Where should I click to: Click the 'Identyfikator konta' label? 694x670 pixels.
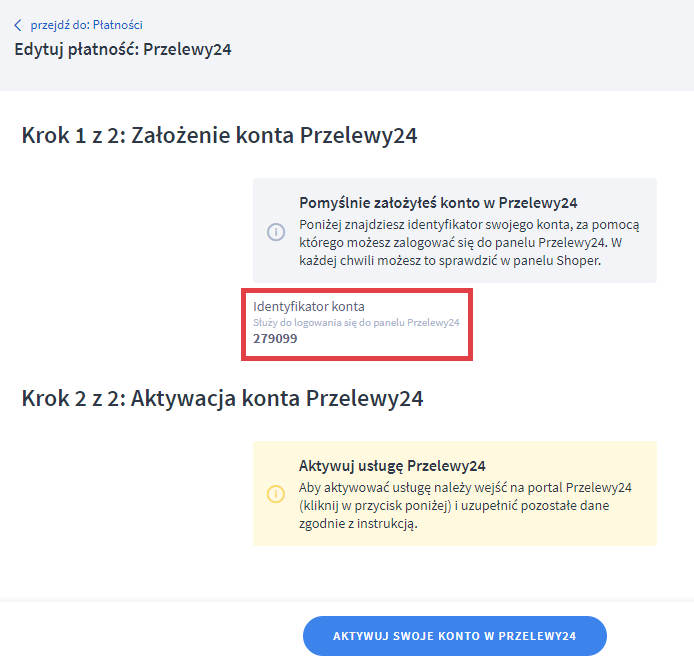(x=308, y=305)
